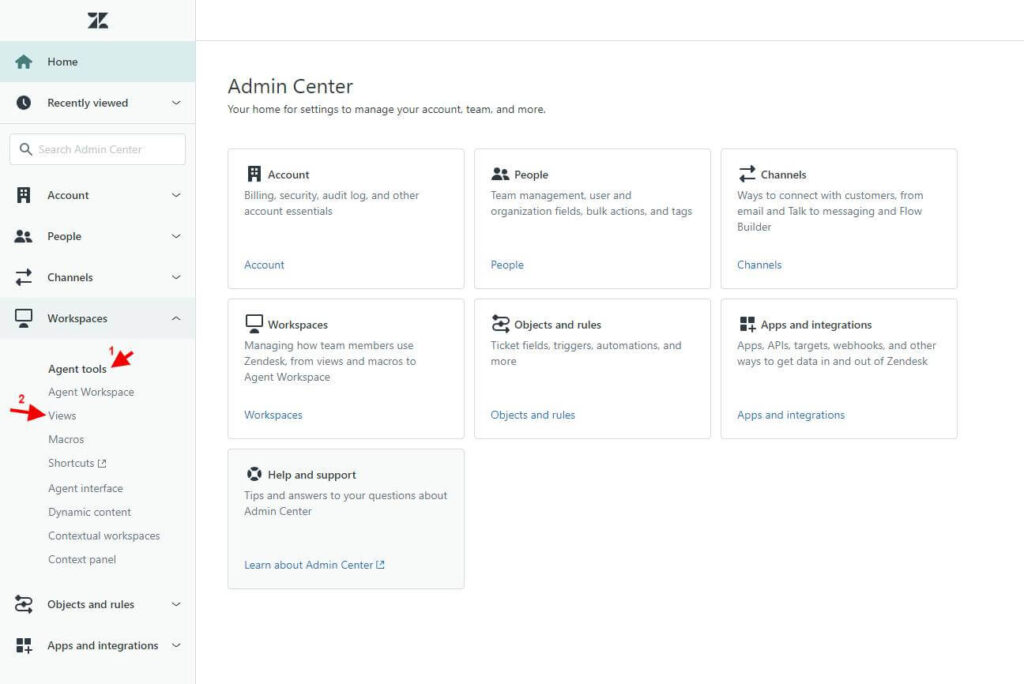Click the Recently viewed label
Viewport: 1024px width, 684px height.
(x=88, y=103)
